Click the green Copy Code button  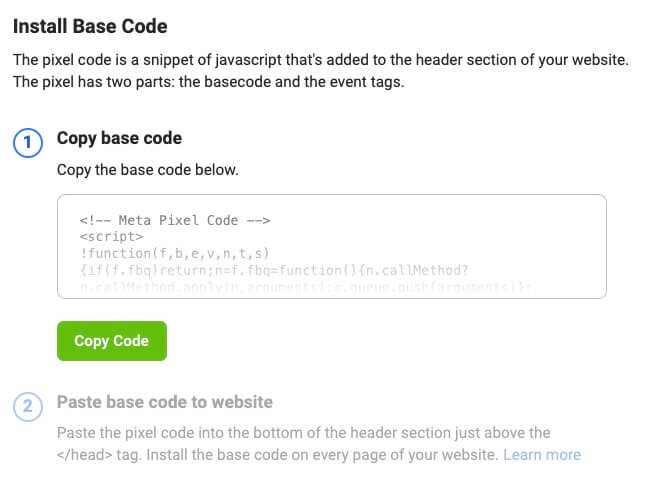[x=112, y=341]
